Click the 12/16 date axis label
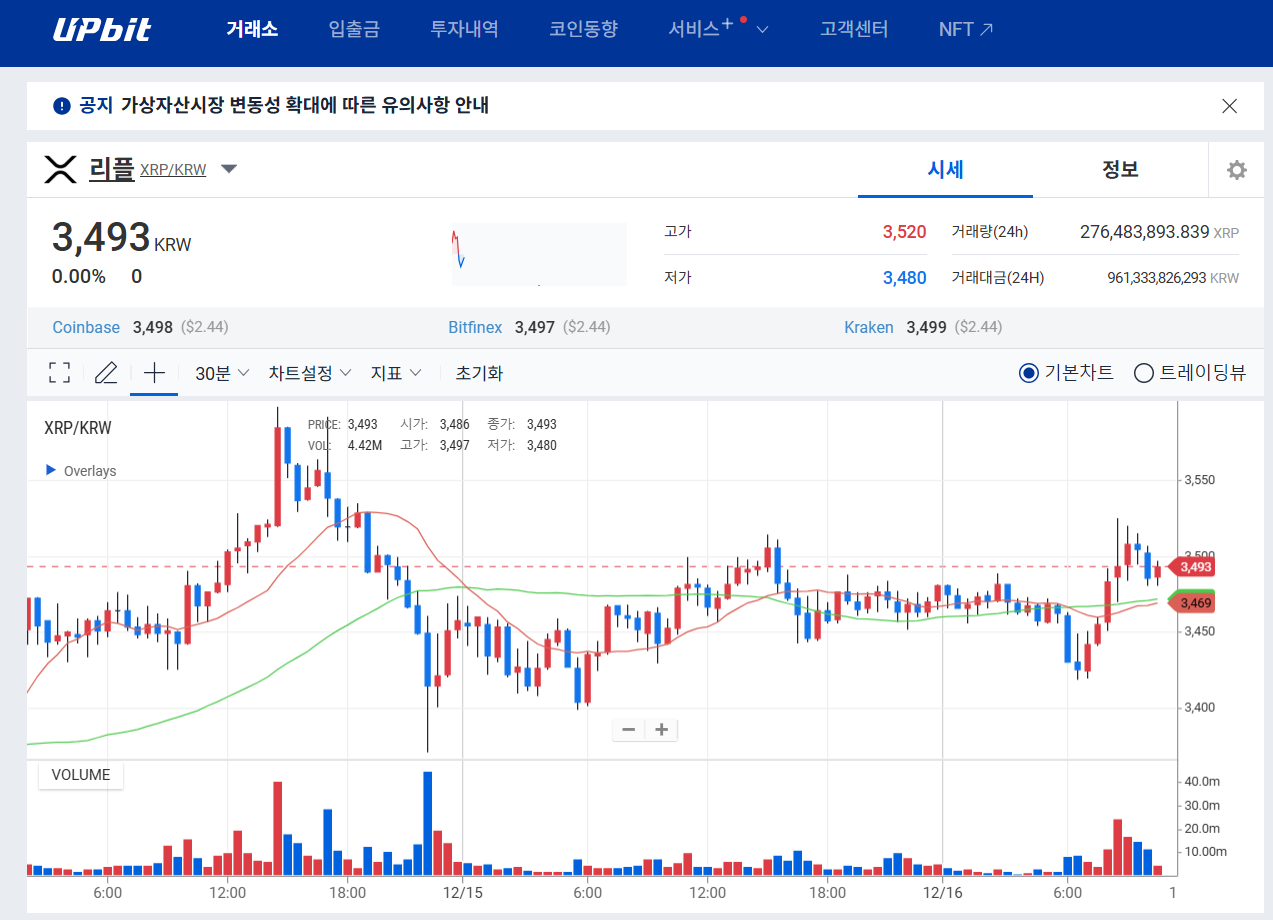Screen dimensions: 1273x920 click(x=941, y=892)
